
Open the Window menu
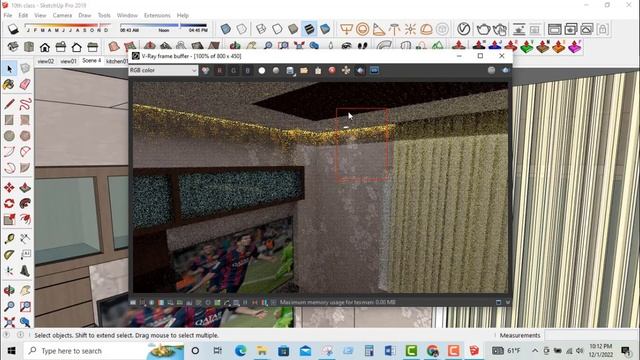(x=127, y=15)
